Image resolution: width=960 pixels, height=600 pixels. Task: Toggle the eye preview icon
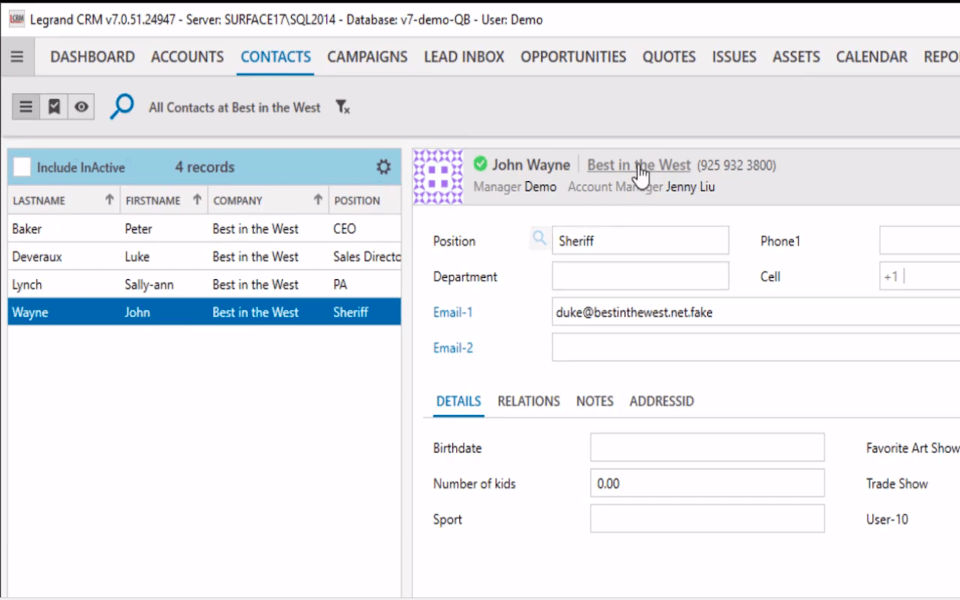[x=81, y=107]
